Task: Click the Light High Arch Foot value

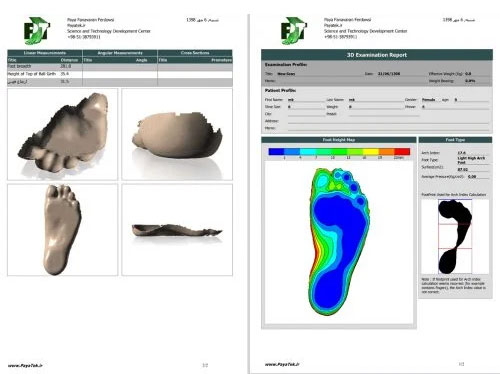Action: 471,160
